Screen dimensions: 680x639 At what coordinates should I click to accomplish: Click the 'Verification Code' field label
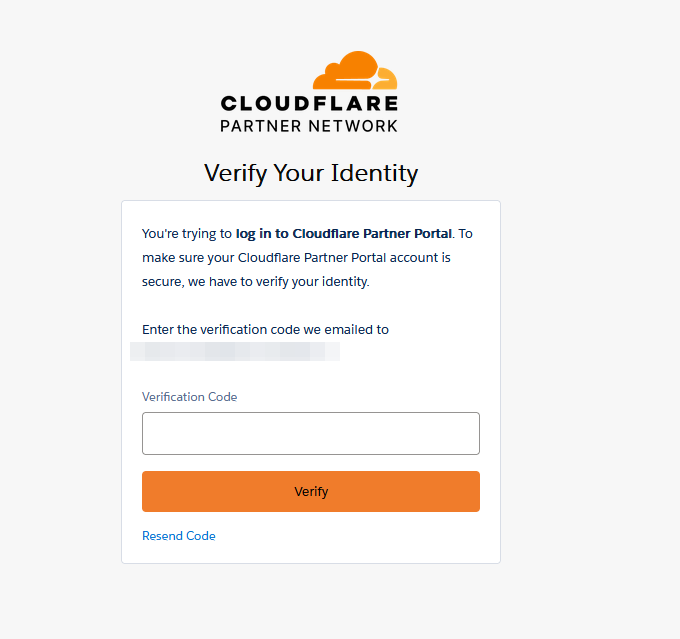[x=190, y=397]
